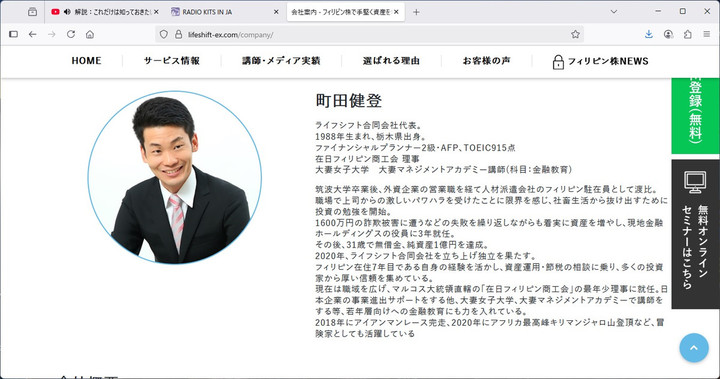Jump back to top with arrow button
Image resolution: width=720 pixels, height=379 pixels.
pyautogui.click(x=694, y=348)
